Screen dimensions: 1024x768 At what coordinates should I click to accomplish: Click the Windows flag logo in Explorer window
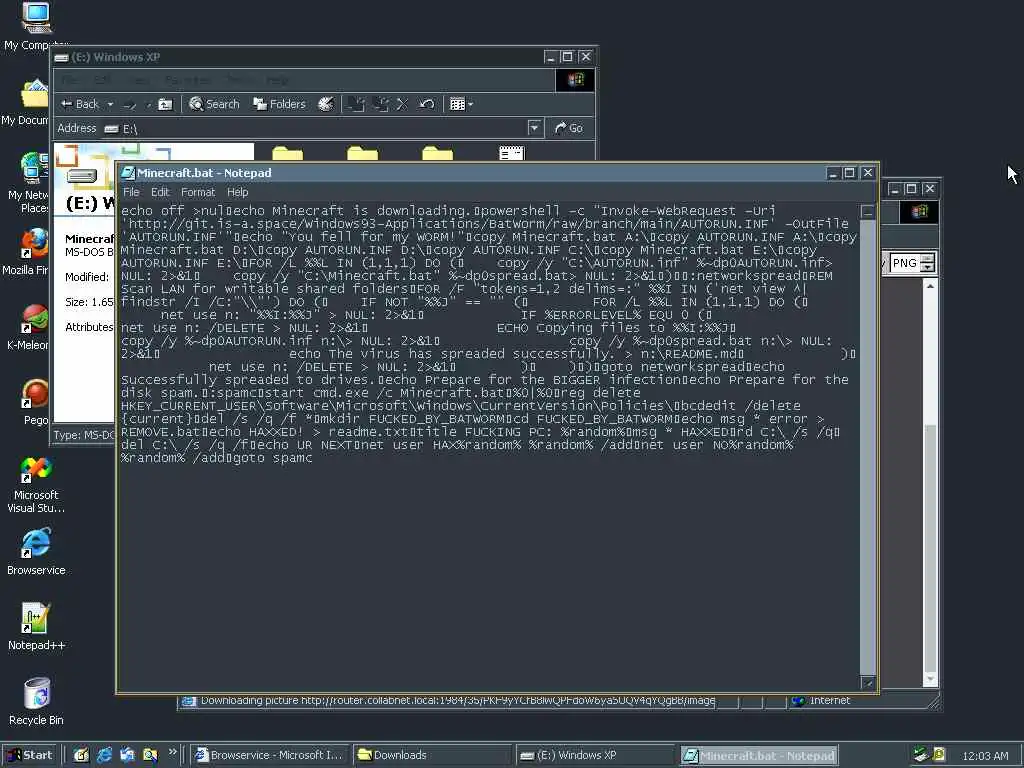coord(575,80)
